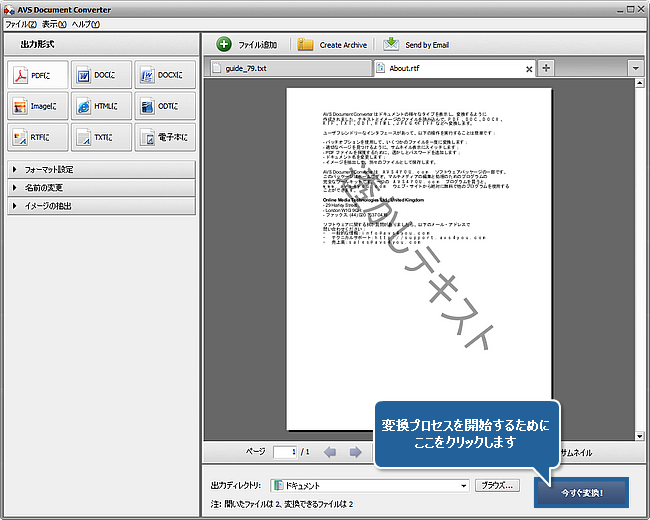
Task: Select PDF output format button
Action: pyautogui.click(x=38, y=75)
